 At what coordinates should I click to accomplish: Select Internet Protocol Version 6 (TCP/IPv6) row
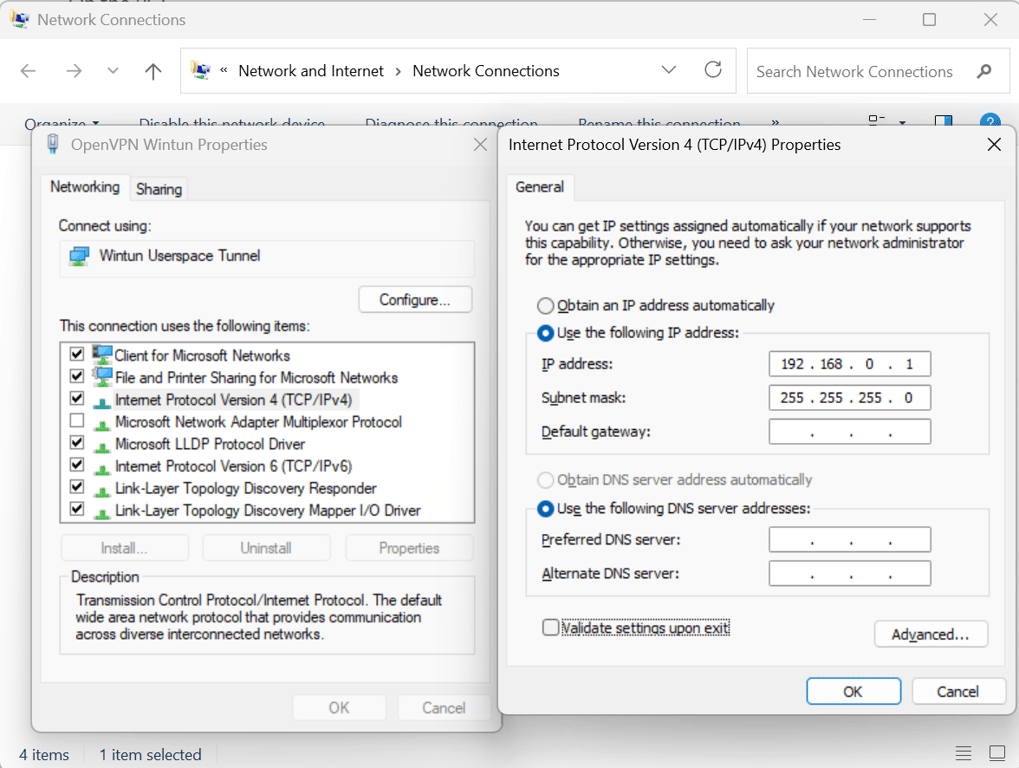[233, 466]
